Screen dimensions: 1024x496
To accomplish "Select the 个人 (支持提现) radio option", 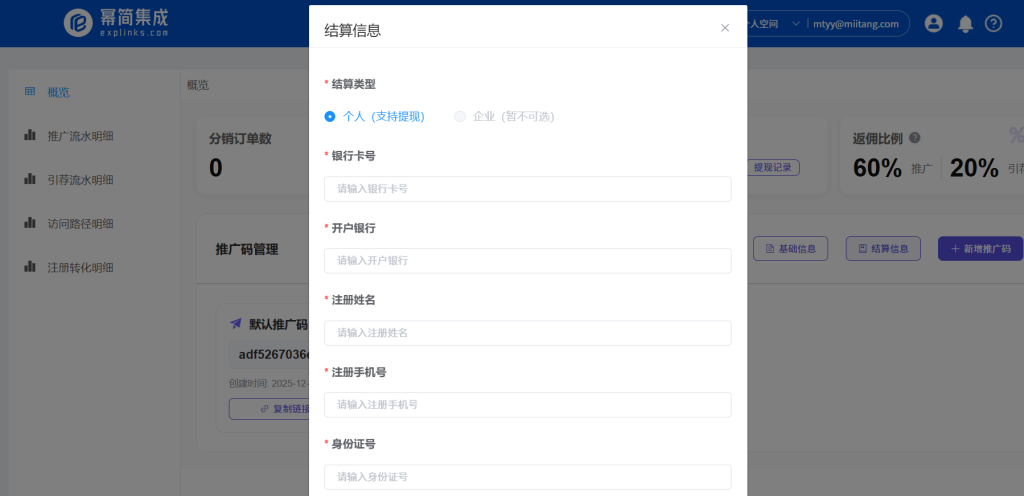I will (375, 117).
